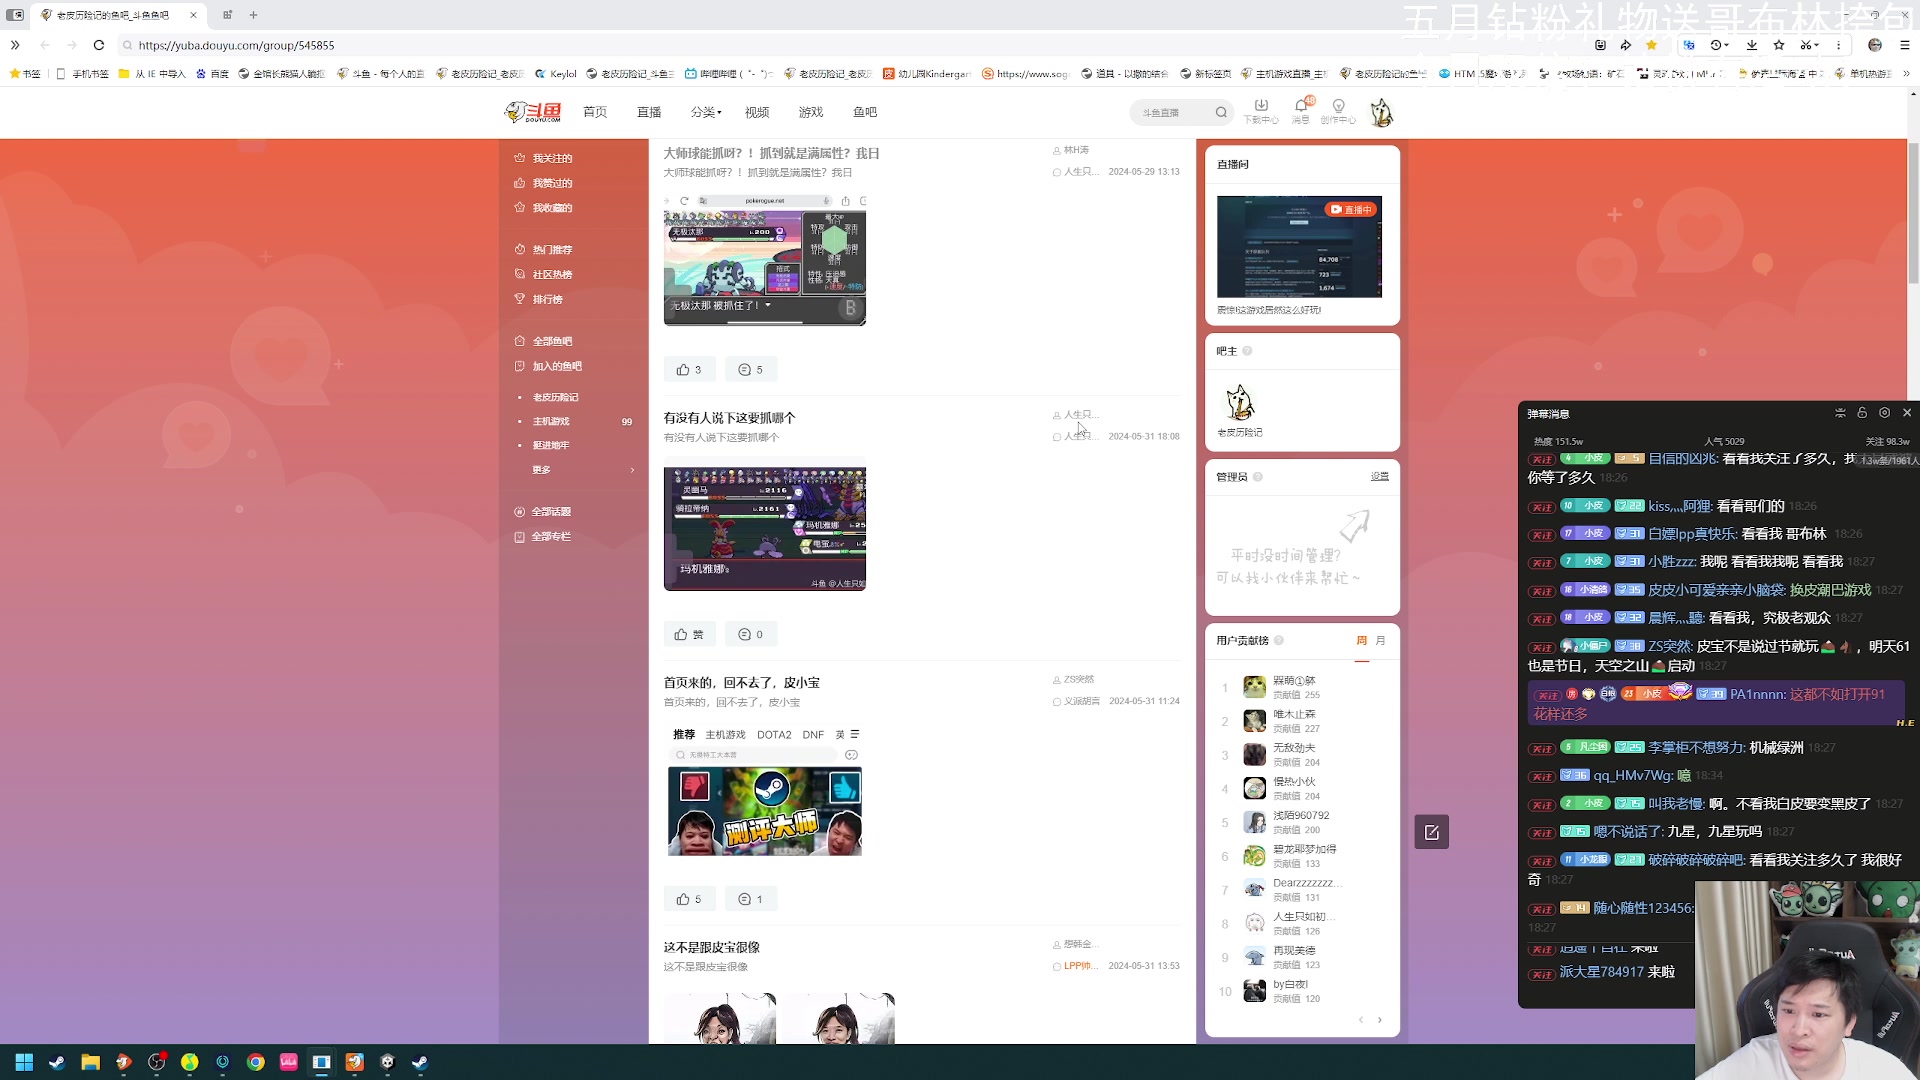
Task: Expand the 分类 dropdown in the top nav
Action: pos(706,113)
